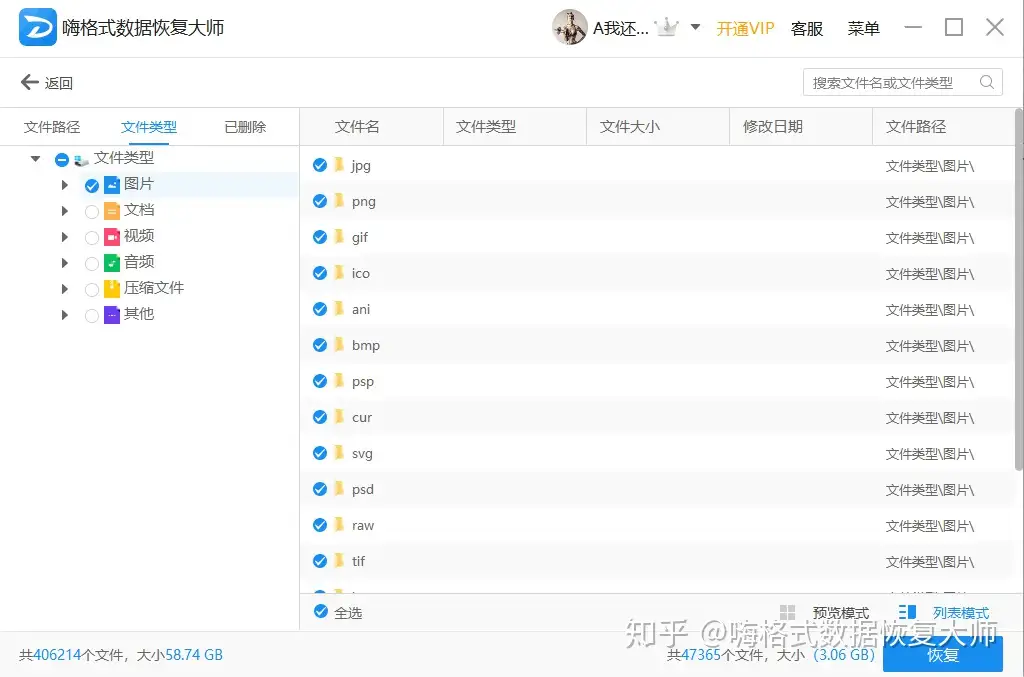Select the 压缩文件 tree item label
This screenshot has width=1024, height=677.
click(154, 288)
